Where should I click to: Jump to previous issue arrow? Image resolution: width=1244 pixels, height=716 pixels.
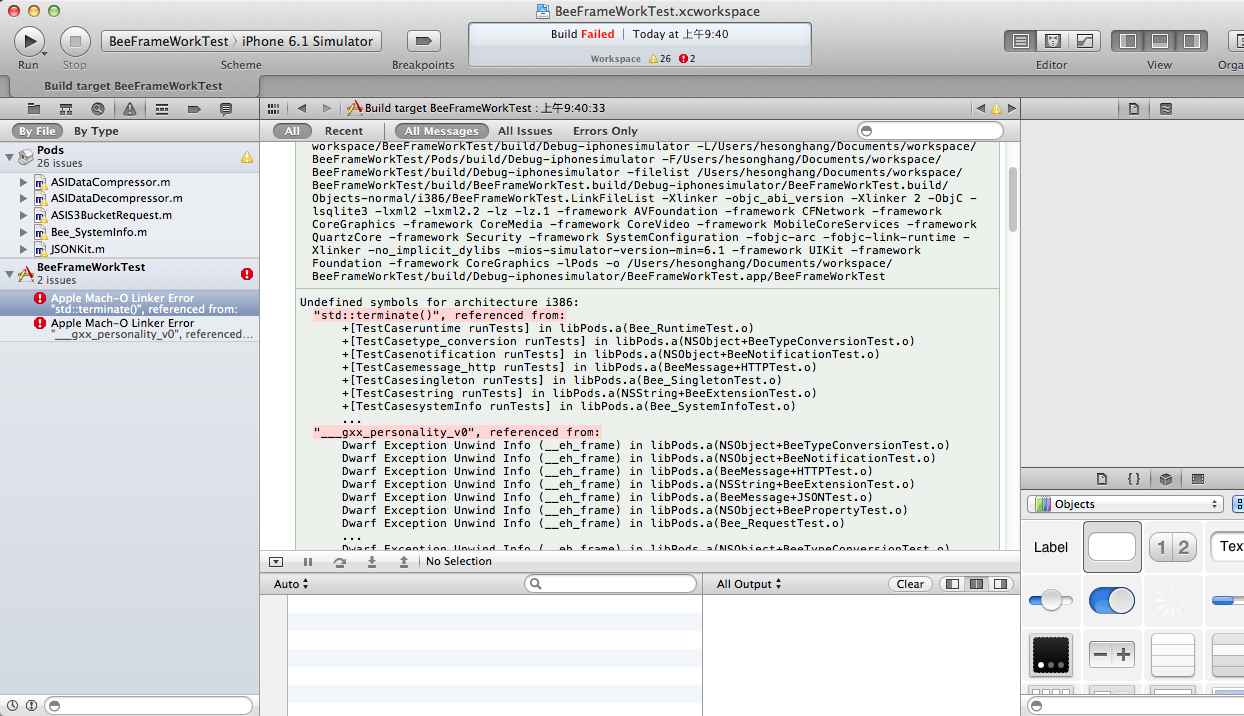tap(980, 108)
